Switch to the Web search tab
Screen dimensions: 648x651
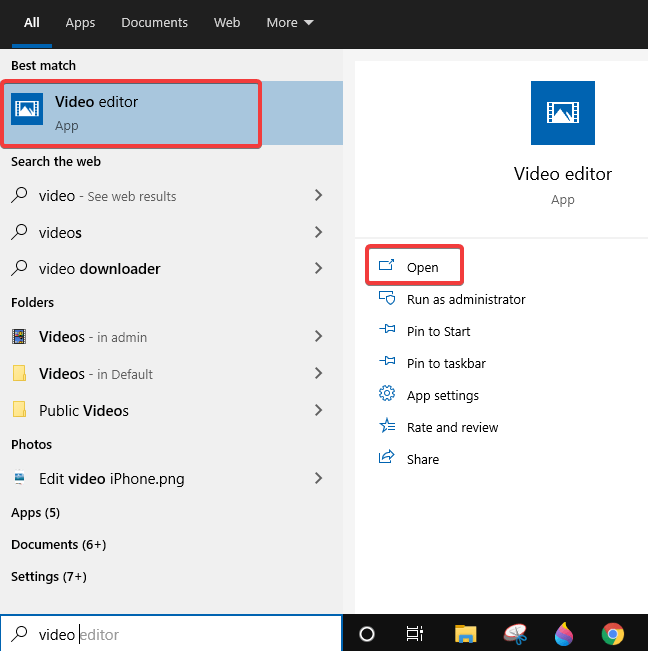click(x=227, y=22)
